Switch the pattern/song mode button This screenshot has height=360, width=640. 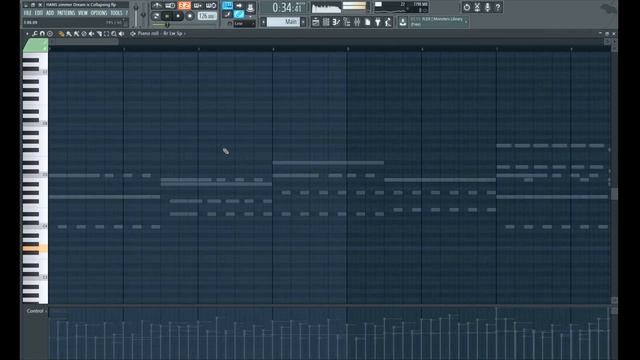point(156,16)
